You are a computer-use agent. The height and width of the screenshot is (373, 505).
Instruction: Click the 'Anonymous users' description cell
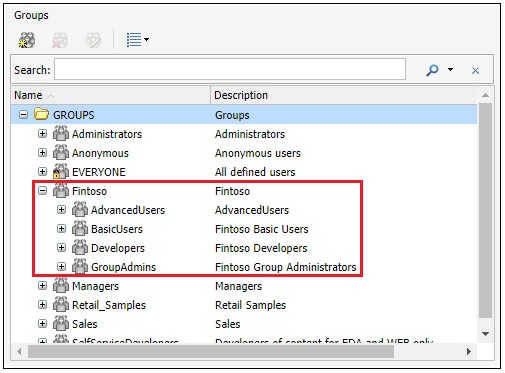tap(258, 153)
